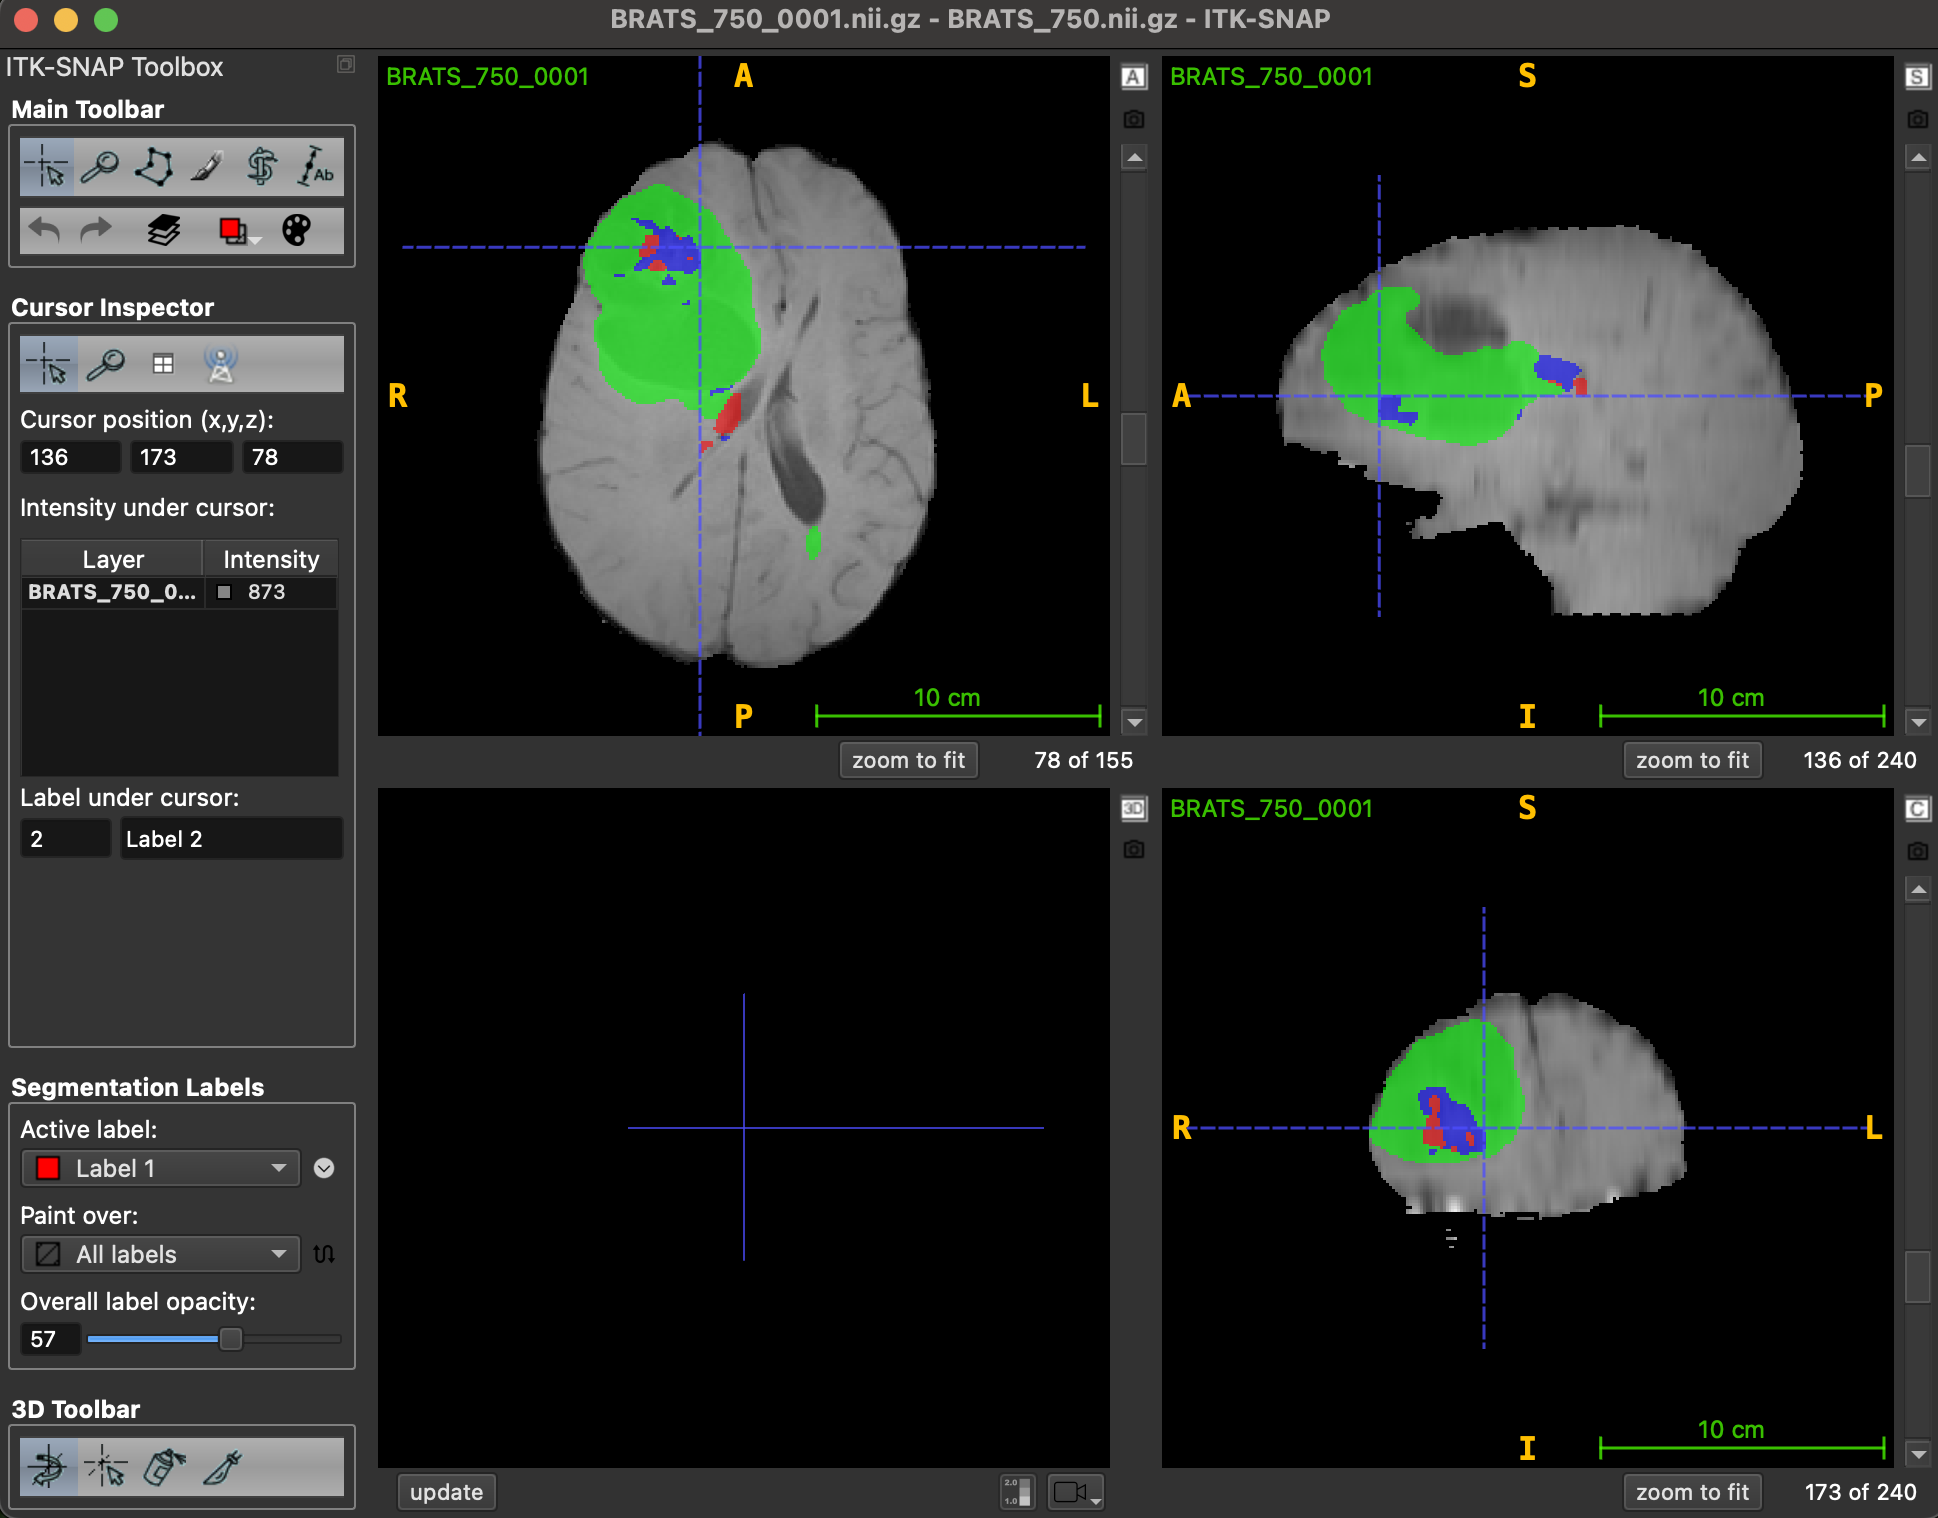The width and height of the screenshot is (1938, 1518).
Task: Select the Zoom/Pan magnifier tool in Main Toolbar
Action: [100, 167]
